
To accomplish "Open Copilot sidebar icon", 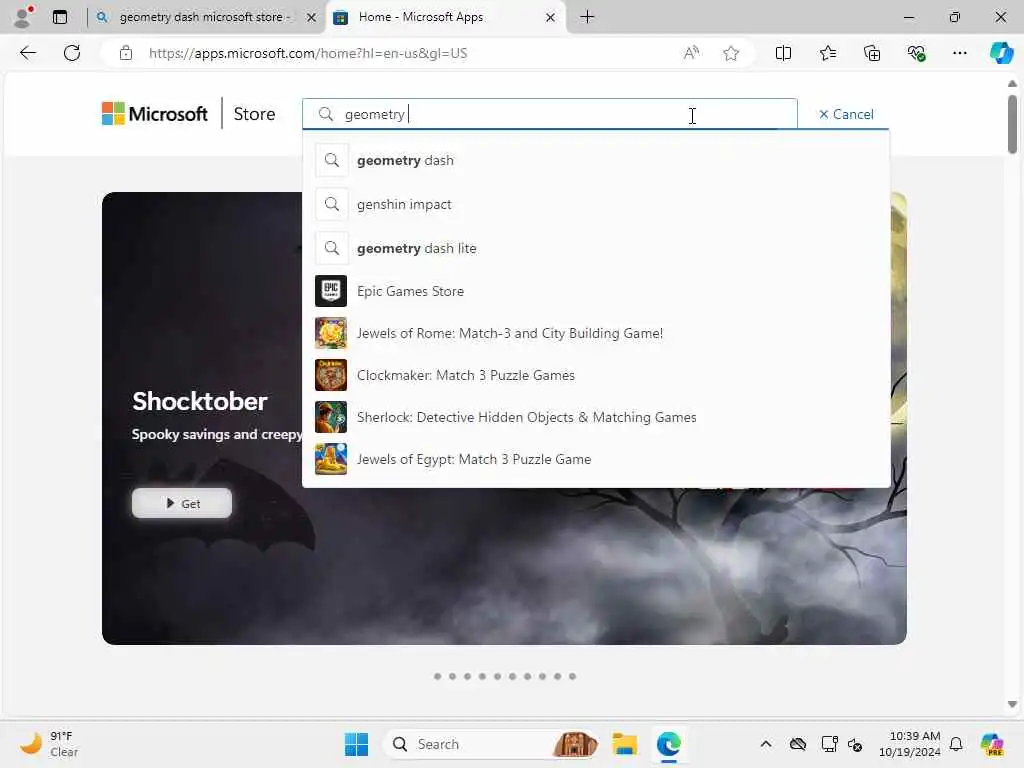I will [1001, 53].
